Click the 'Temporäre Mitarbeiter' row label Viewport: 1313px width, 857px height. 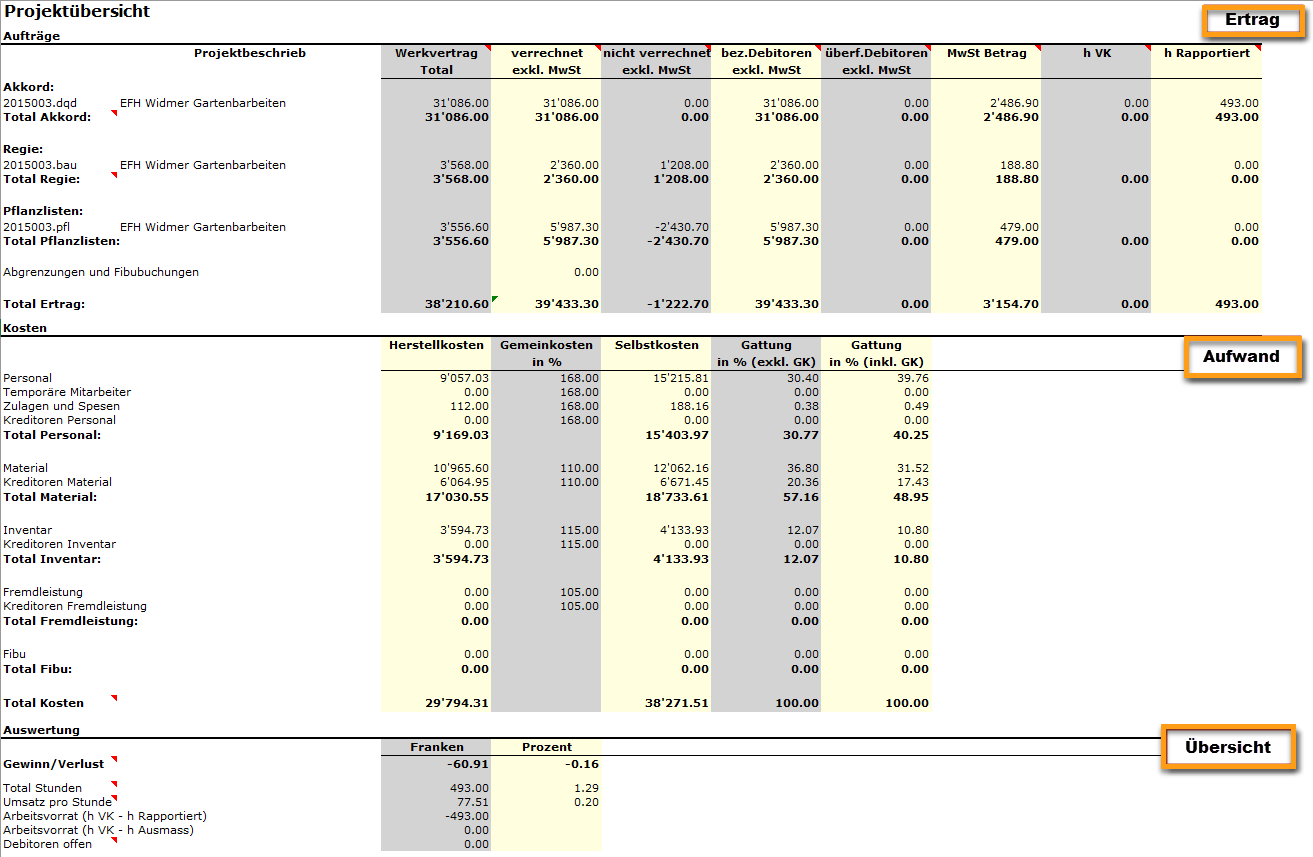[x=67, y=392]
